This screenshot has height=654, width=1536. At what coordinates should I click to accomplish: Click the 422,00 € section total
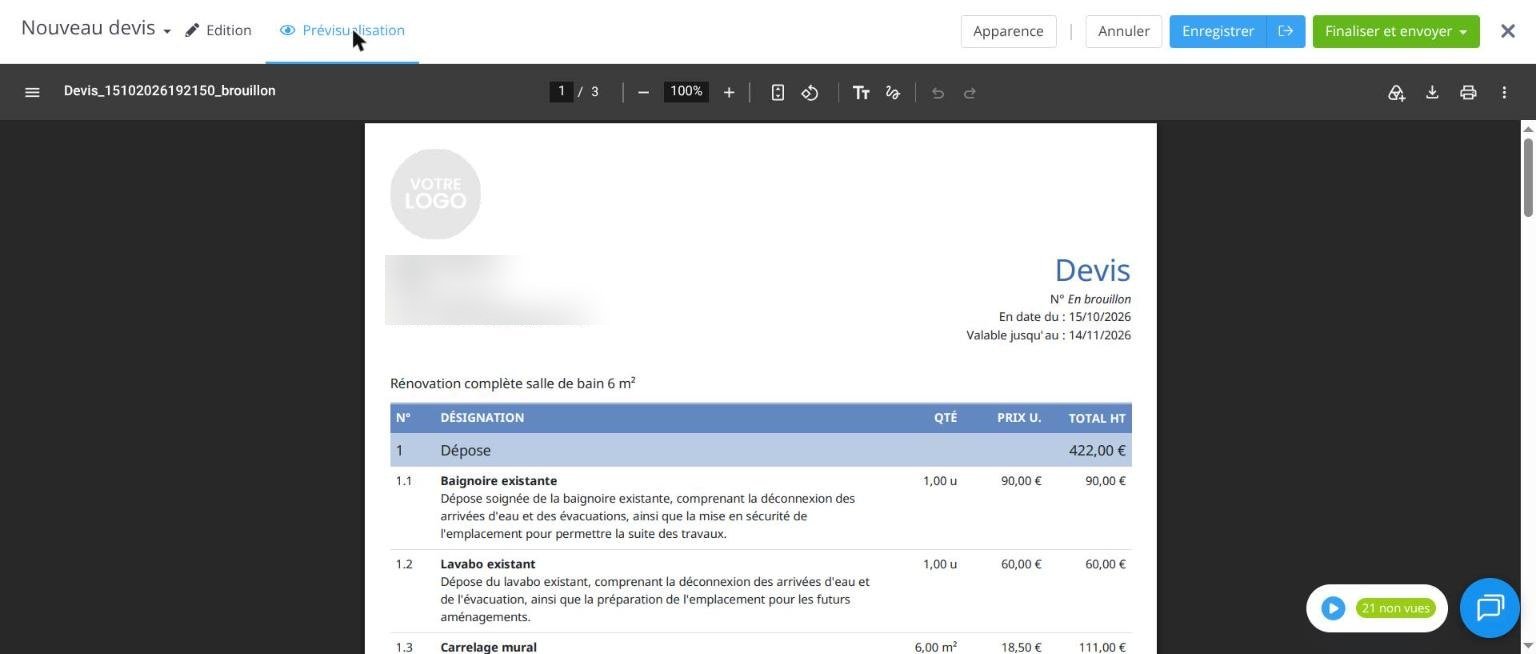(1097, 450)
